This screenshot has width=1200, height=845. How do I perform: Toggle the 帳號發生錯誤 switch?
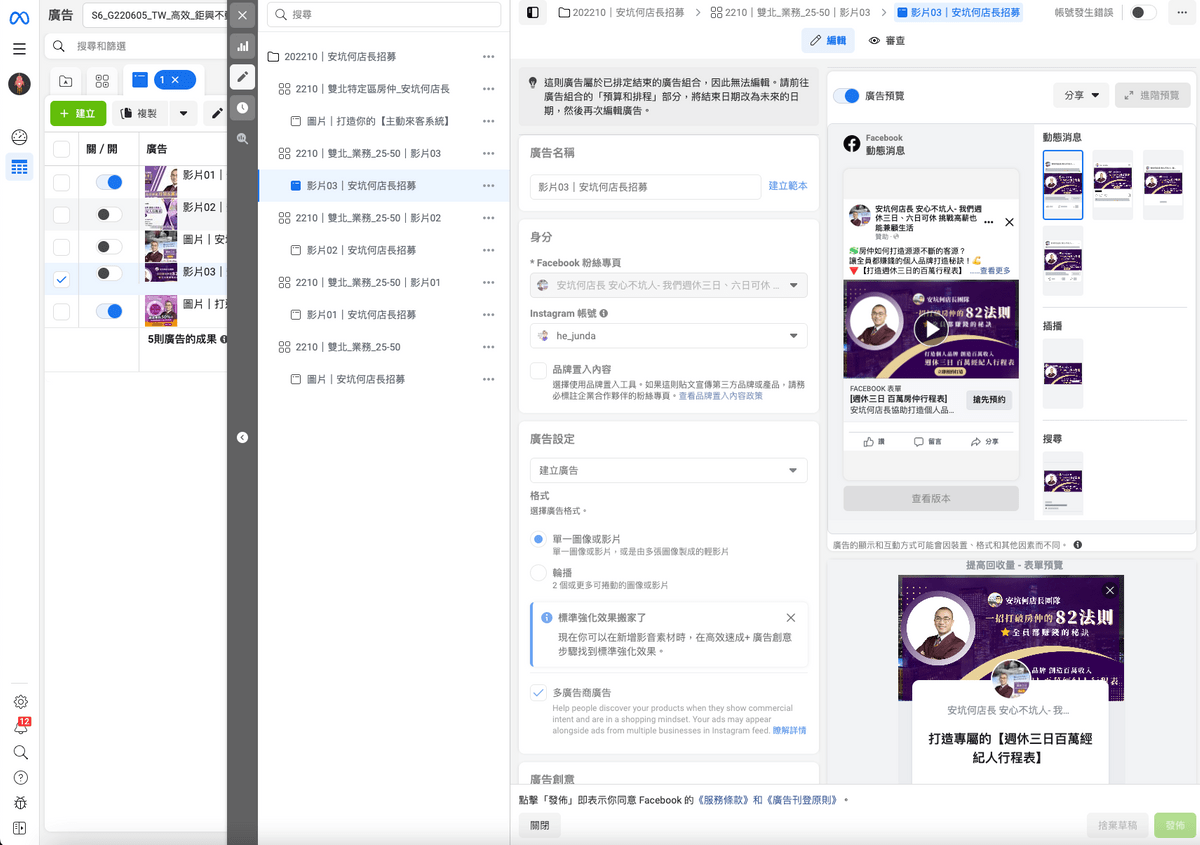(x=1143, y=13)
